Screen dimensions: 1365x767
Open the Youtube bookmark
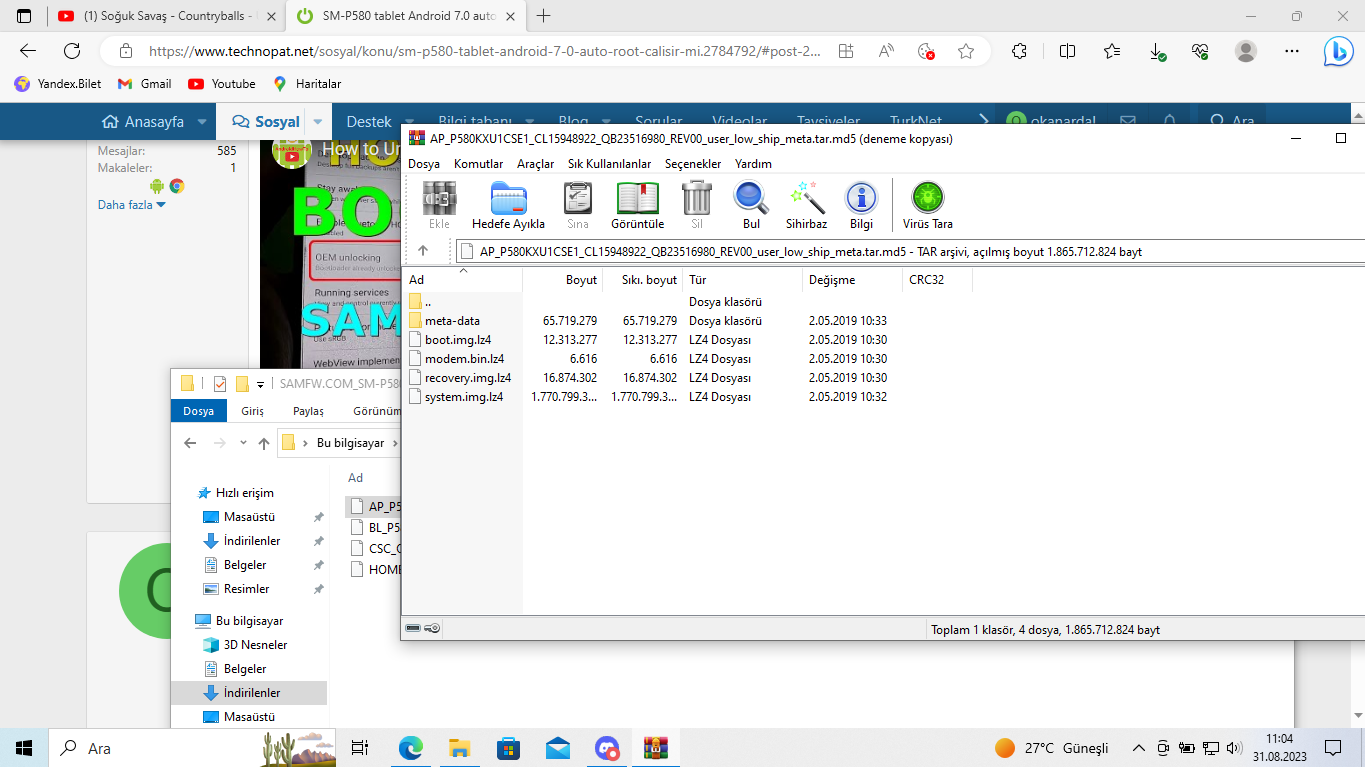tap(221, 84)
